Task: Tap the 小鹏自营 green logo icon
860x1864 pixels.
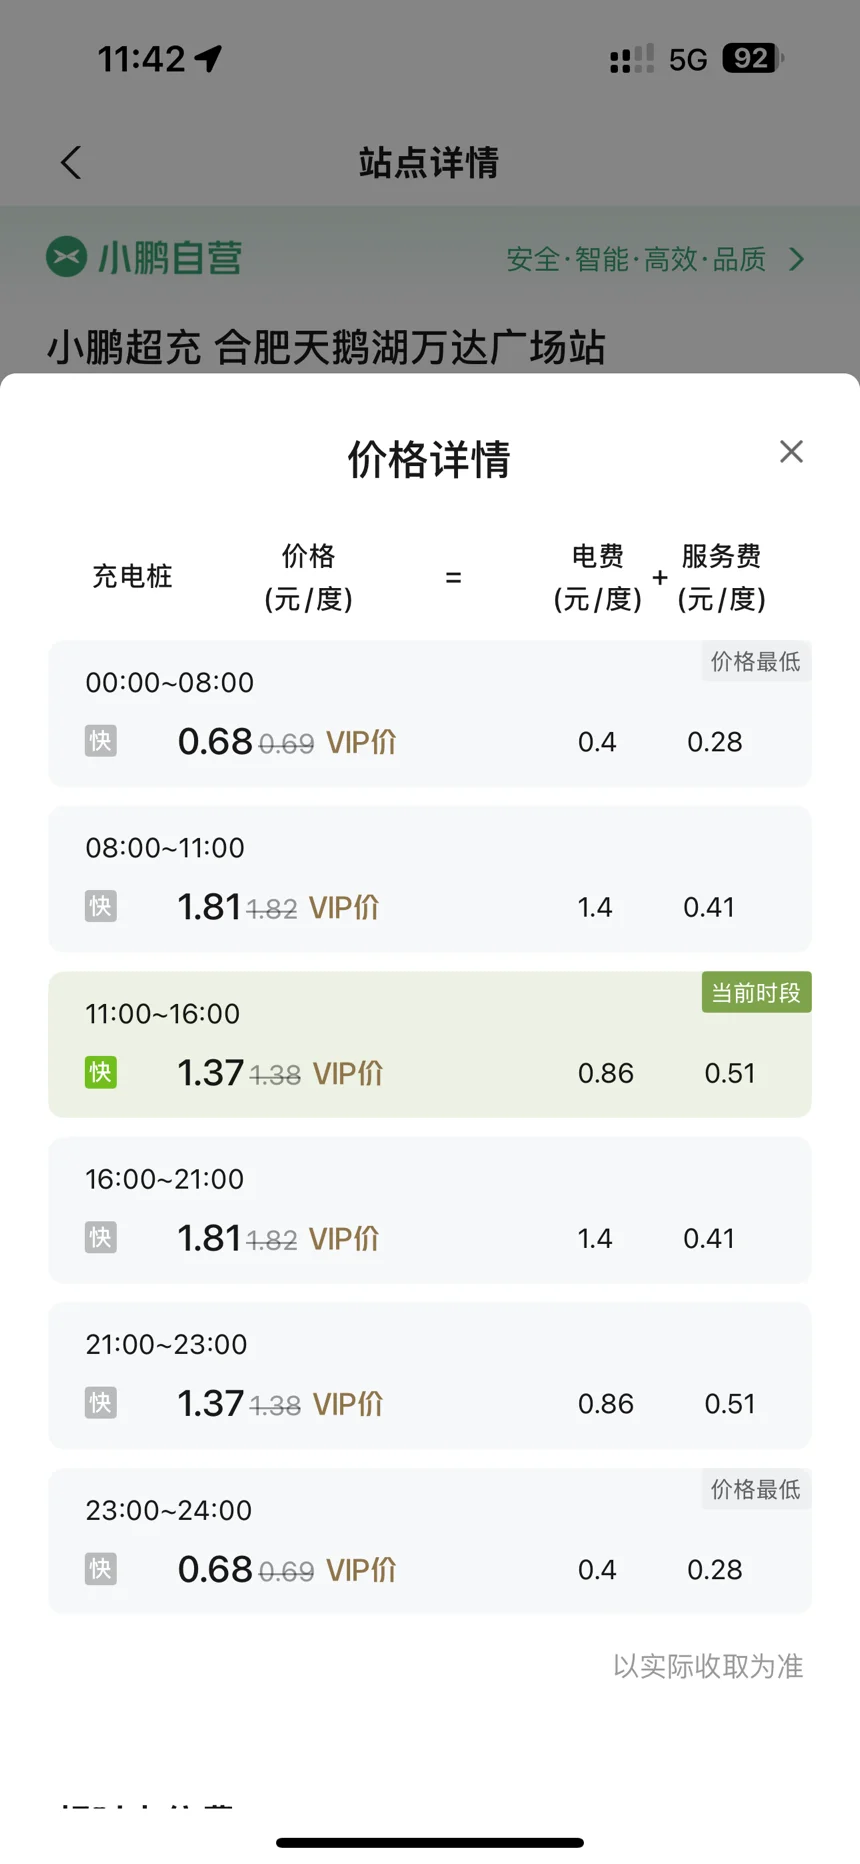Action: pos(67,257)
